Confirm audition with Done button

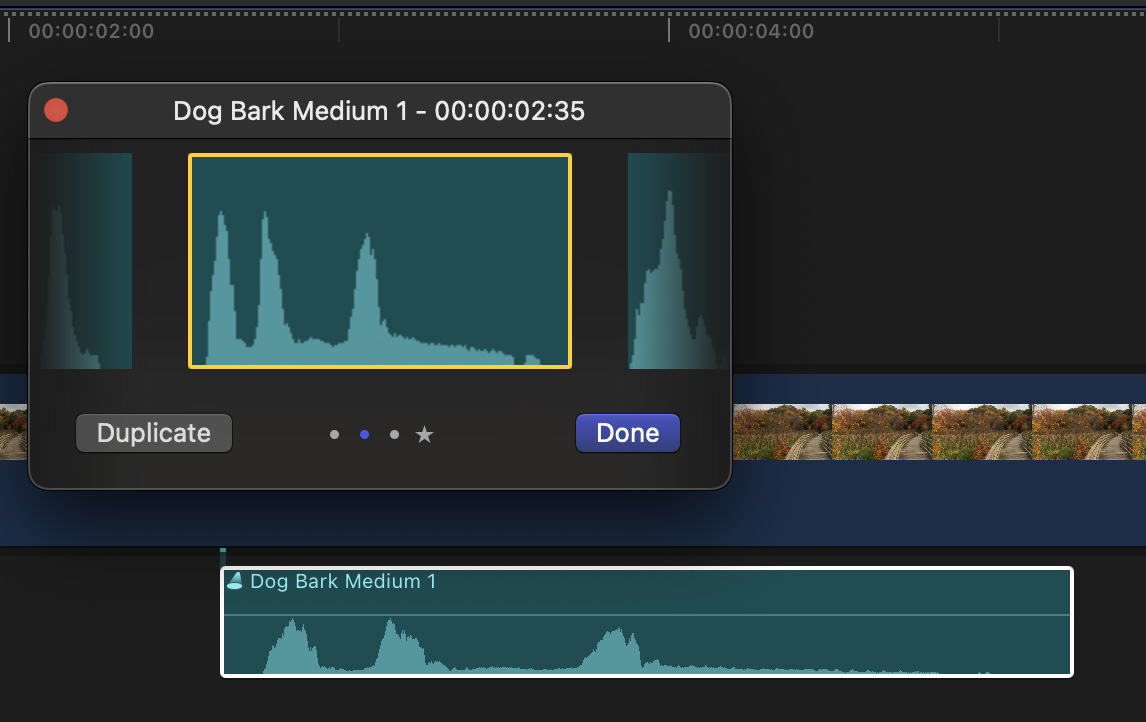(627, 433)
